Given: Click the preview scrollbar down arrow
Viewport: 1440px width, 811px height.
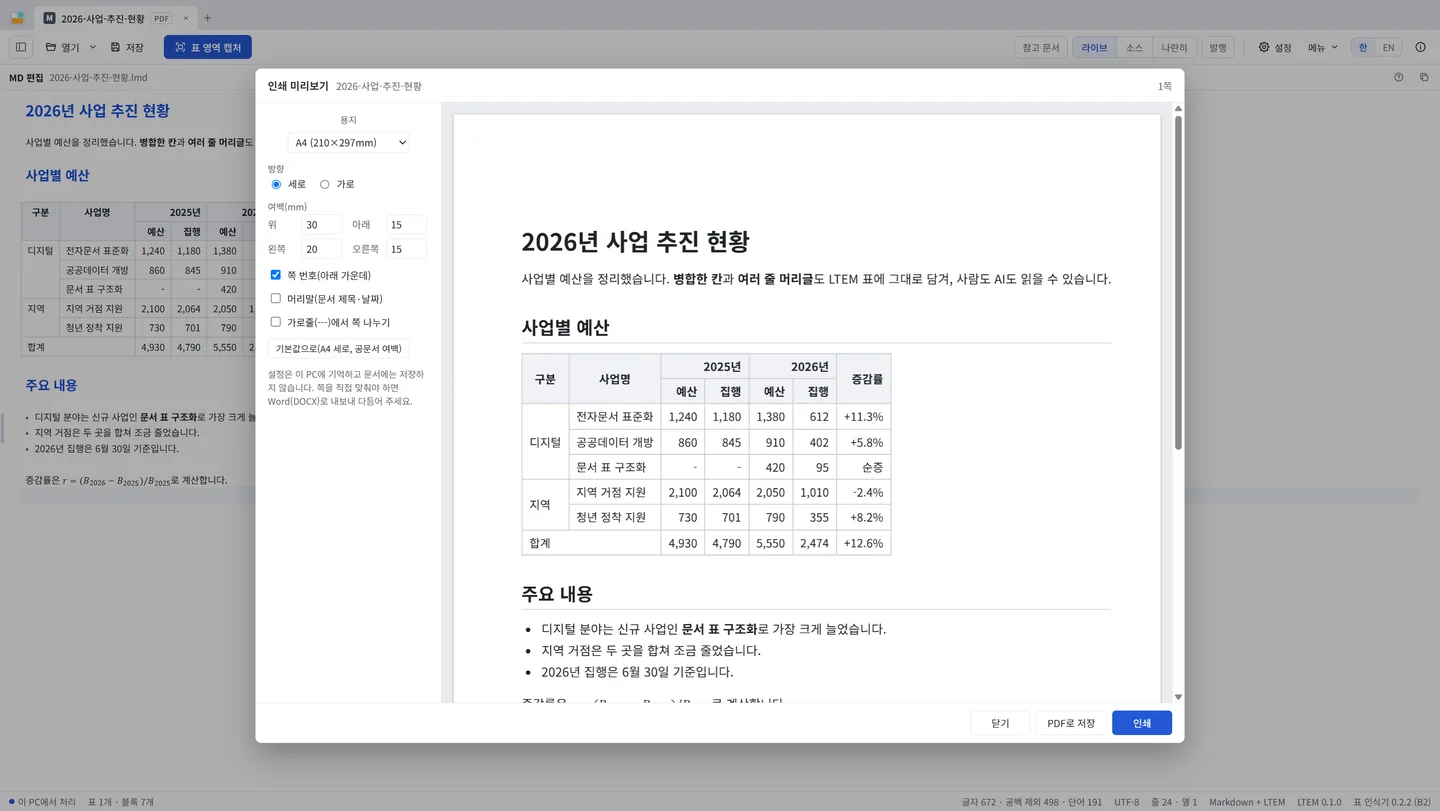Looking at the screenshot, I should 1178,697.
